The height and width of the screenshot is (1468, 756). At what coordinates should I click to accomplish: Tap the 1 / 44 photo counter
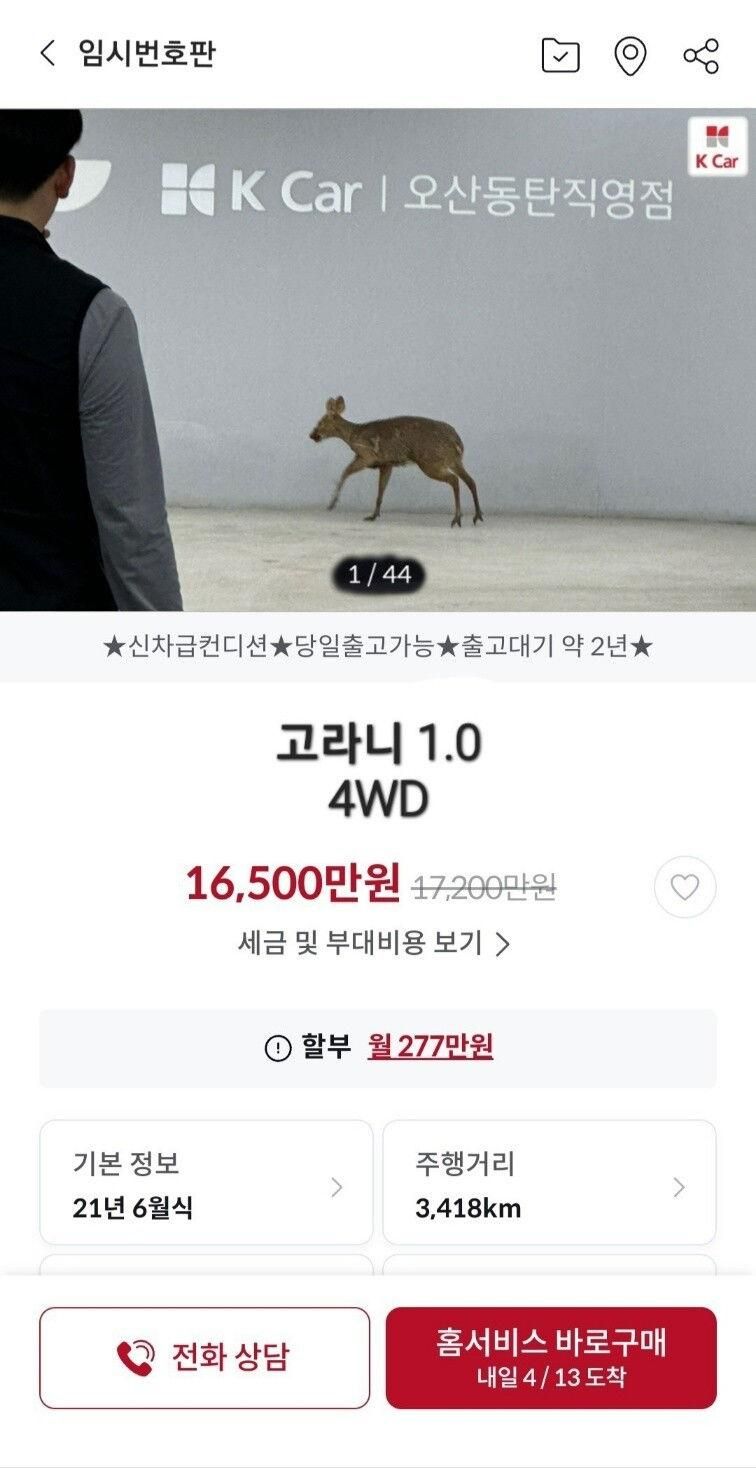pos(379,575)
